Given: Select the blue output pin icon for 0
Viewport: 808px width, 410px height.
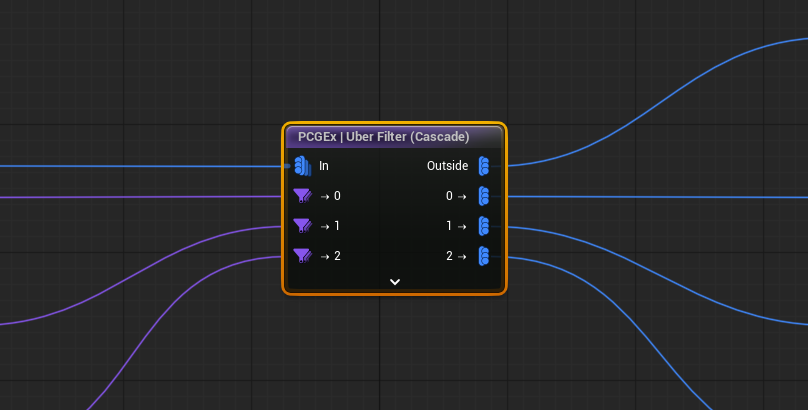Looking at the screenshot, I should pos(484,196).
